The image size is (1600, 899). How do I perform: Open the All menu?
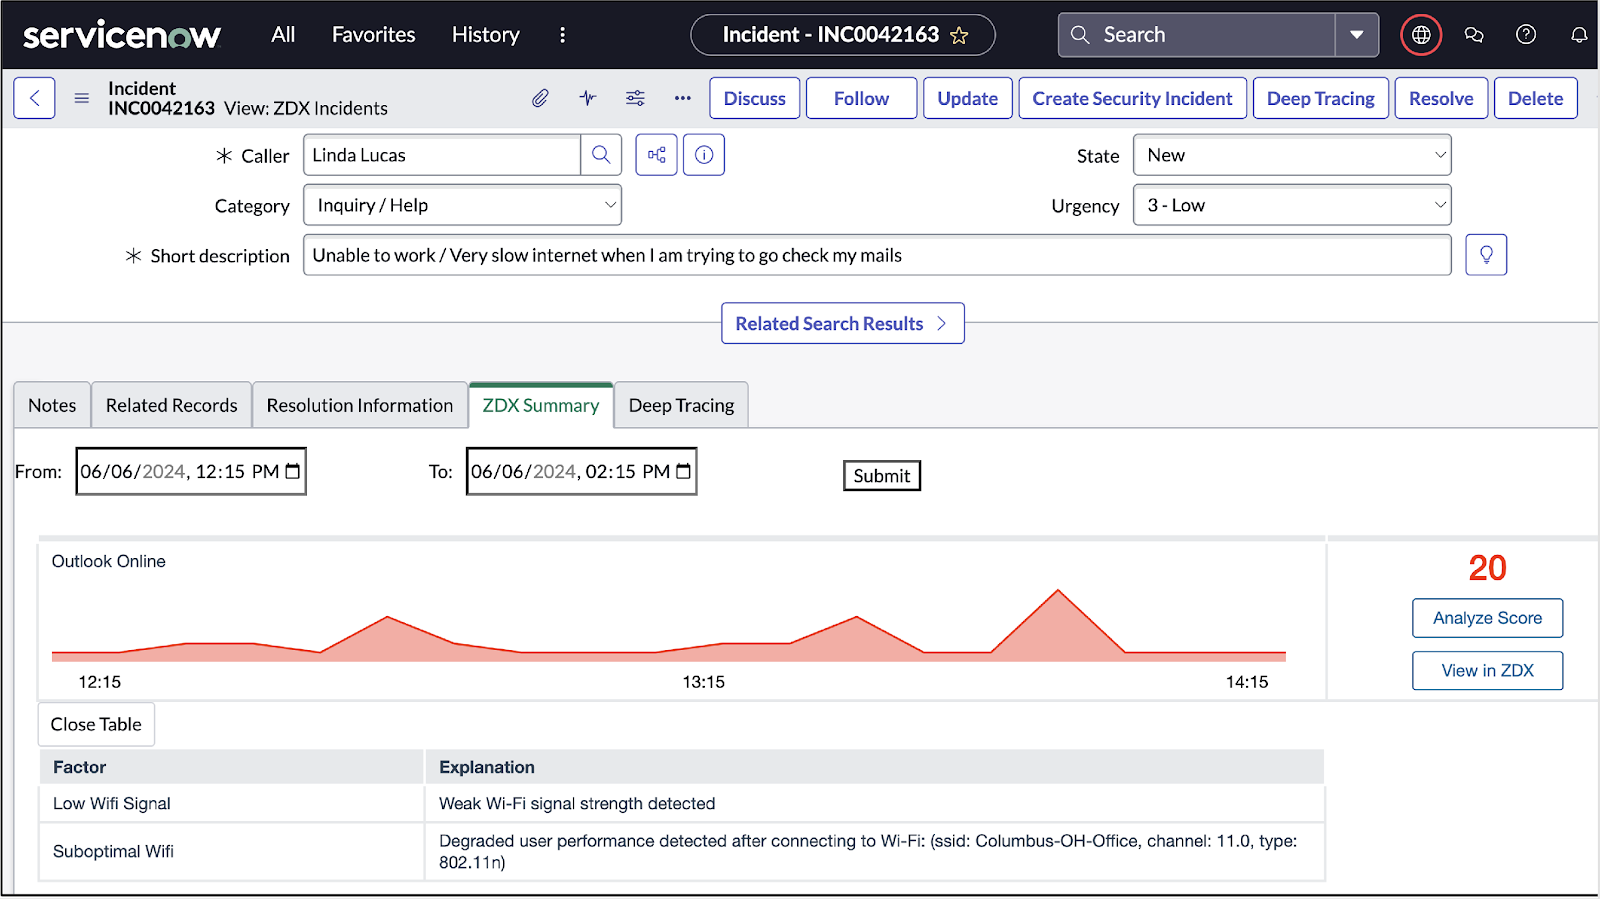[283, 35]
